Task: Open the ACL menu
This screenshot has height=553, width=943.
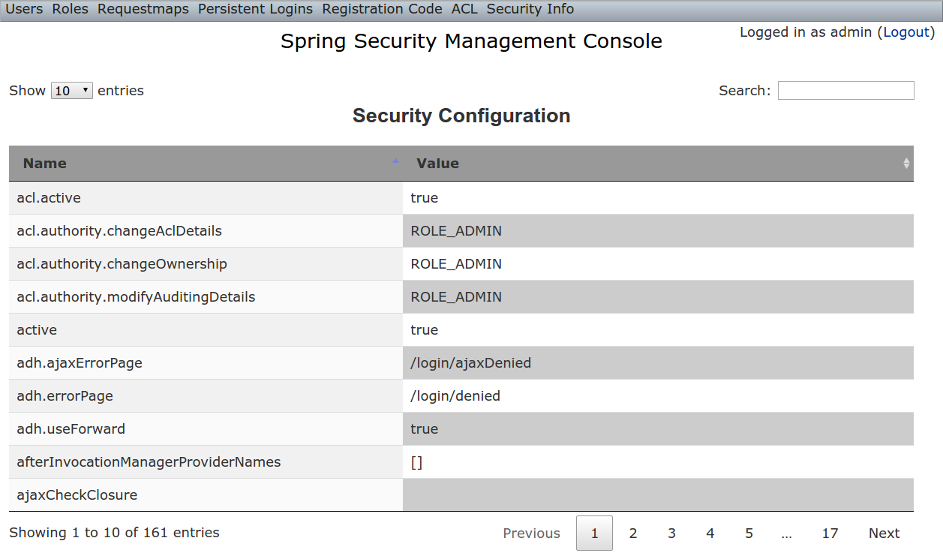Action: click(x=464, y=9)
